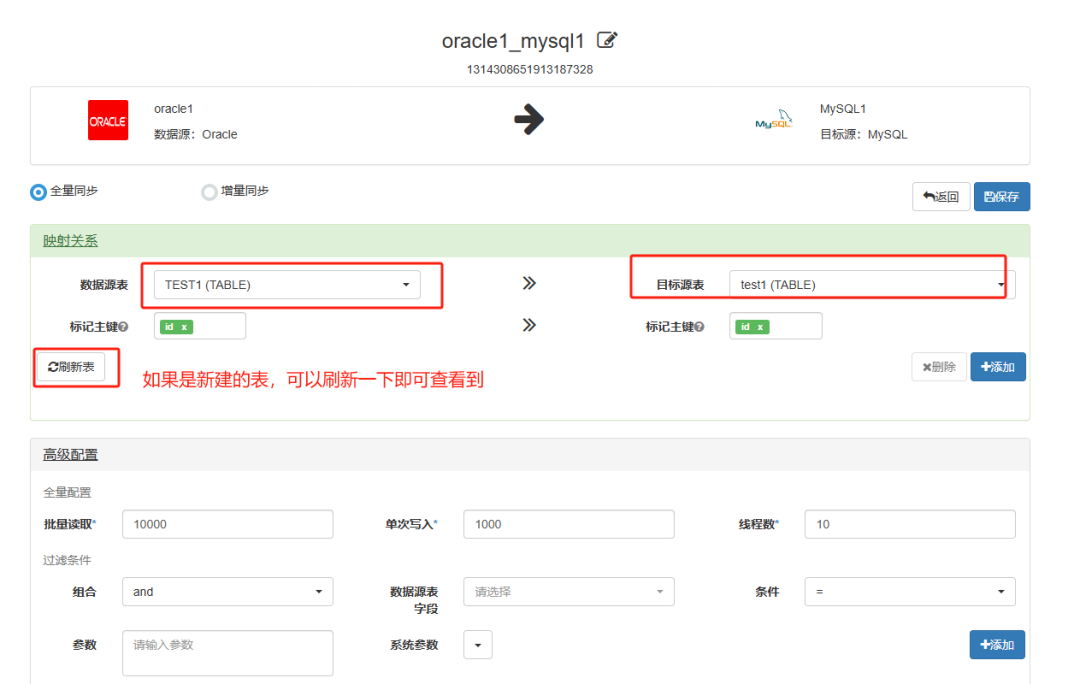Click the double arrow between primary key fields
The image size is (1080, 684).
529,325
